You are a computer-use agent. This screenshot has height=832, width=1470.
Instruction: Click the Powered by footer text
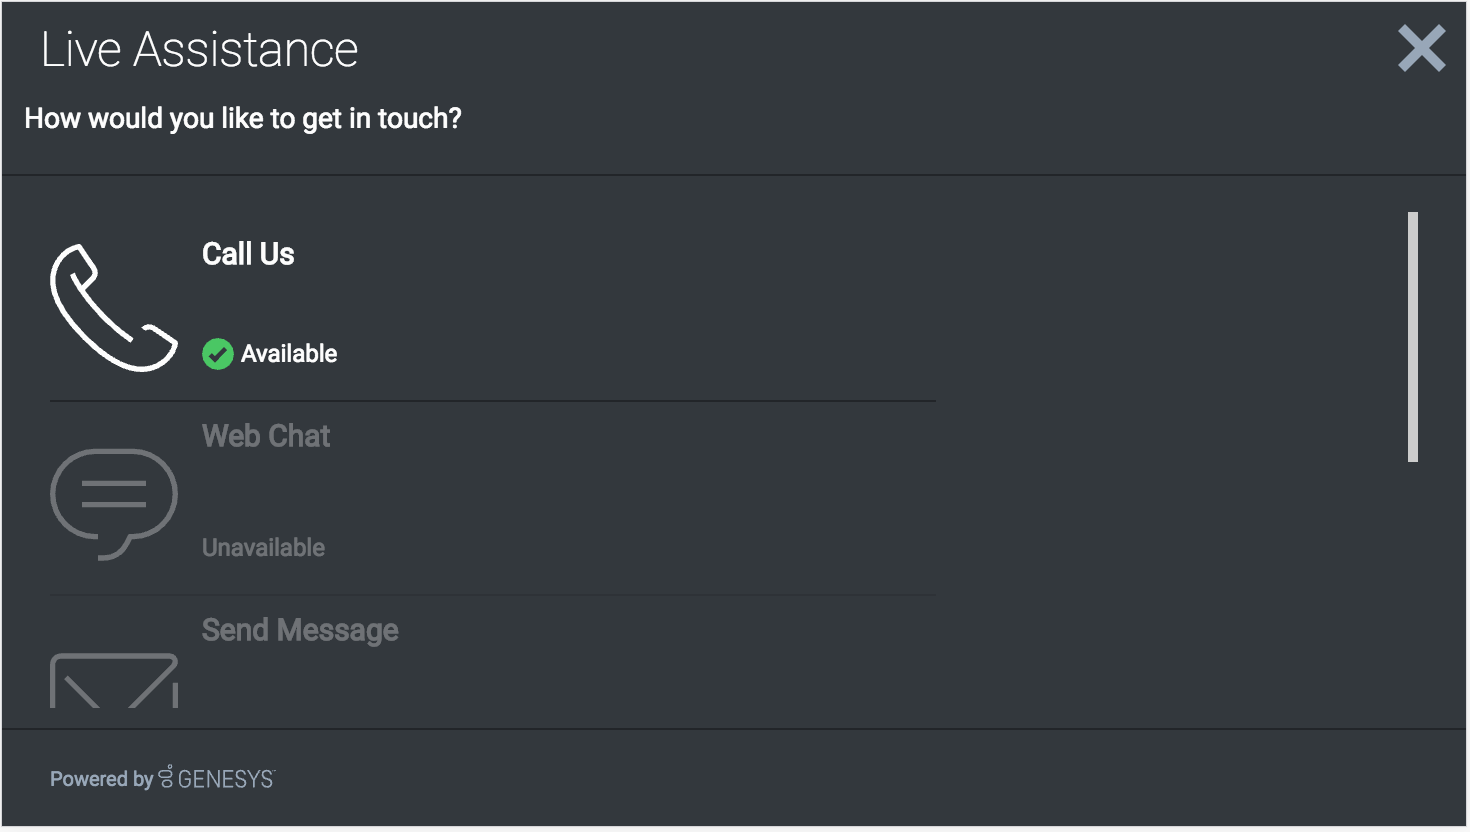[x=101, y=779]
